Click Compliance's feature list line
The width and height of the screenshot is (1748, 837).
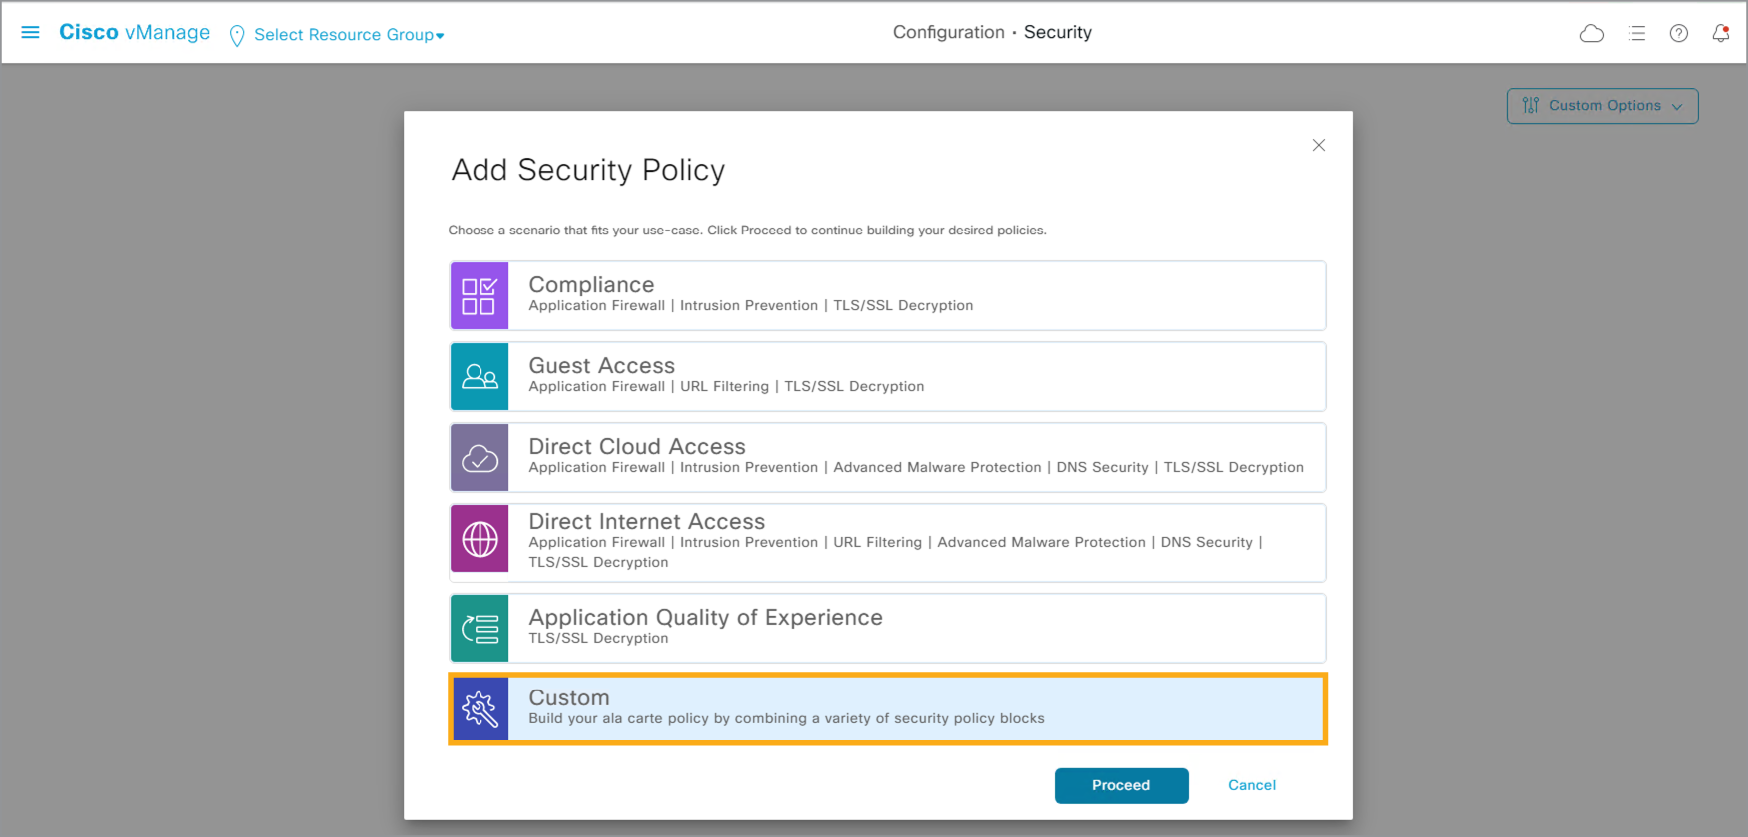750,306
